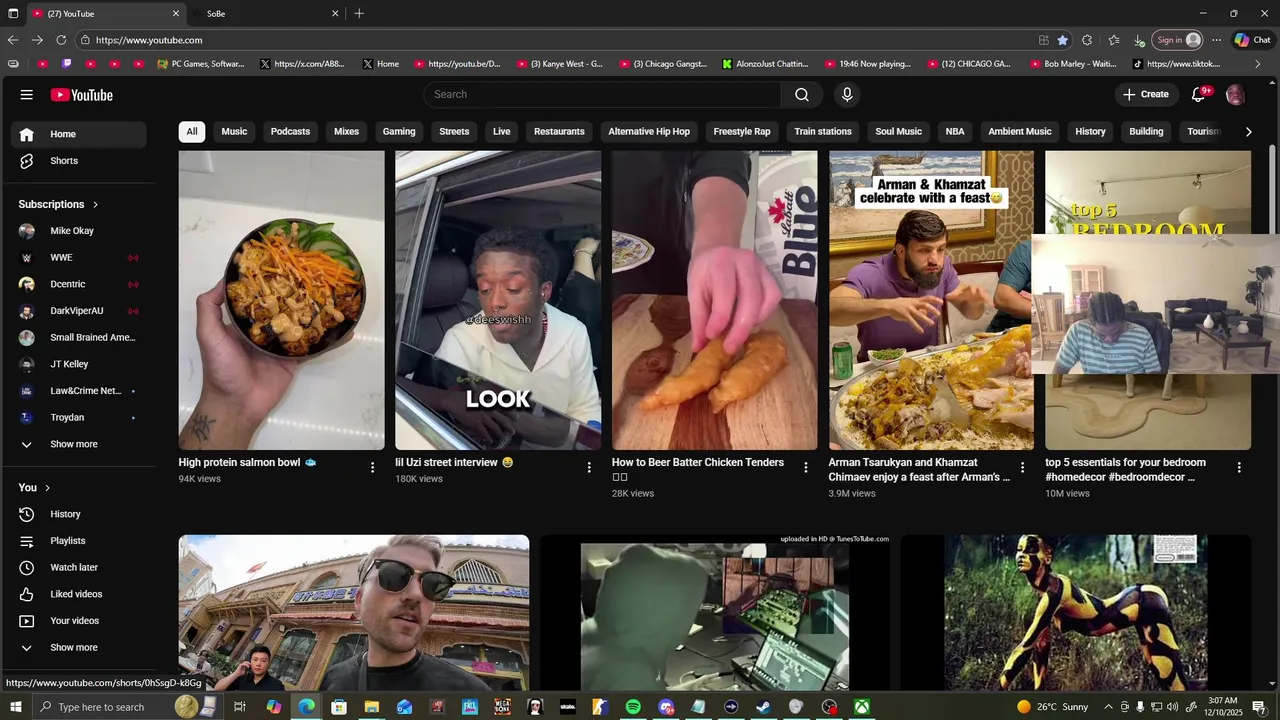The image size is (1280, 720).
Task: Open the You section heading
Action: click(x=34, y=488)
